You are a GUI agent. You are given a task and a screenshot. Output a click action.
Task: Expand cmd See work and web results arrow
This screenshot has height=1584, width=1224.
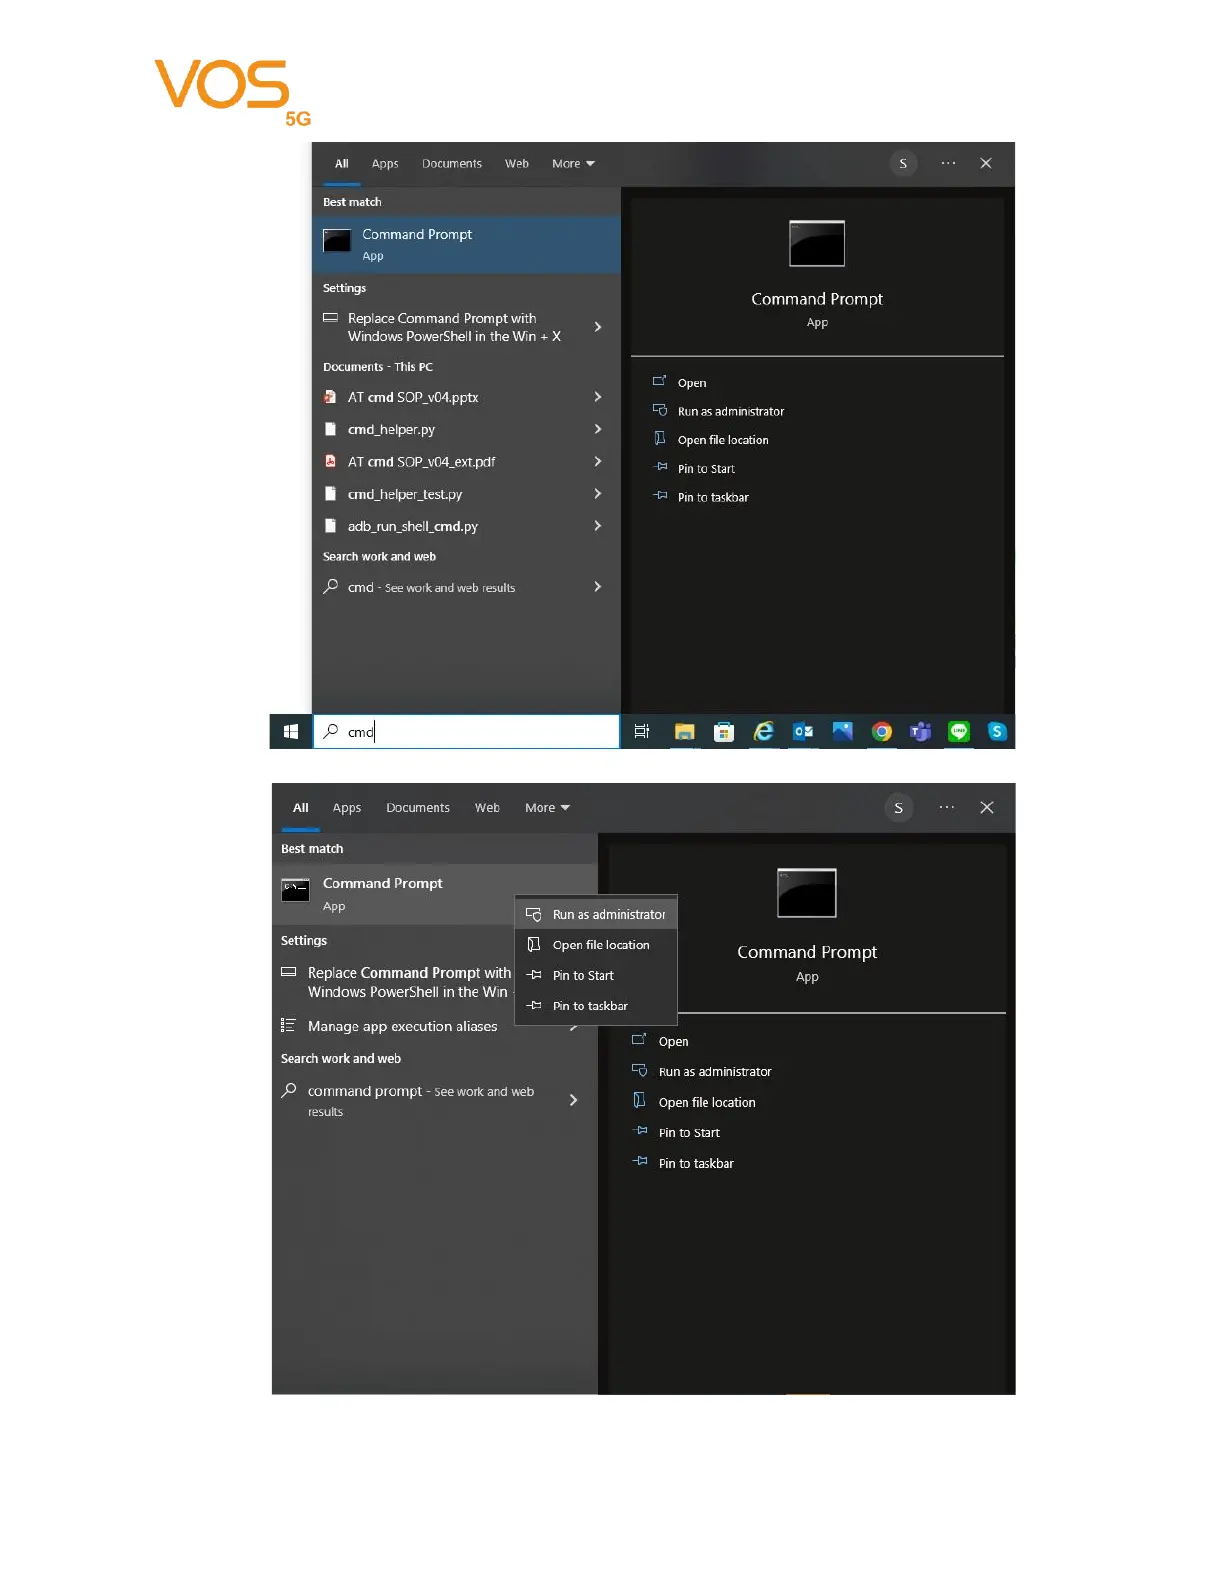click(598, 587)
